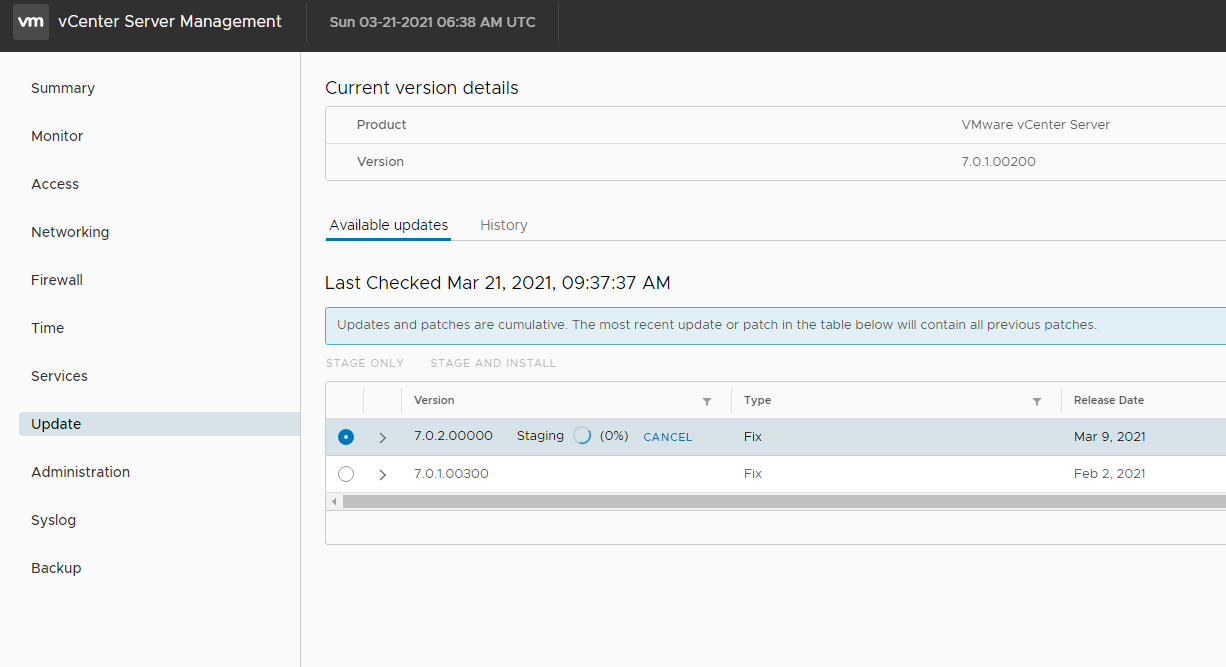Click the 7.0.1.00300 version text
This screenshot has width=1226, height=667.
pyautogui.click(x=451, y=474)
